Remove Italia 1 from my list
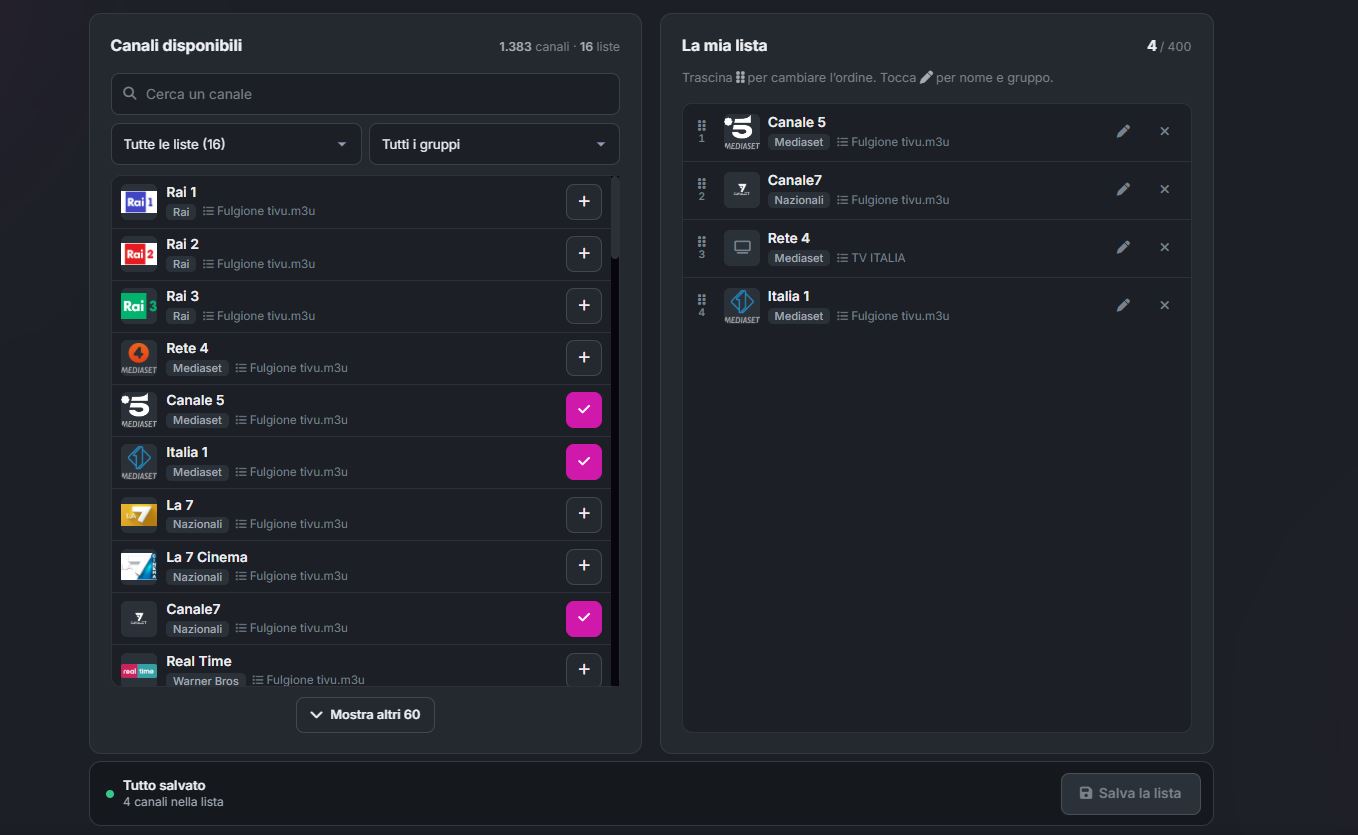The image size is (1358, 835). point(1164,305)
